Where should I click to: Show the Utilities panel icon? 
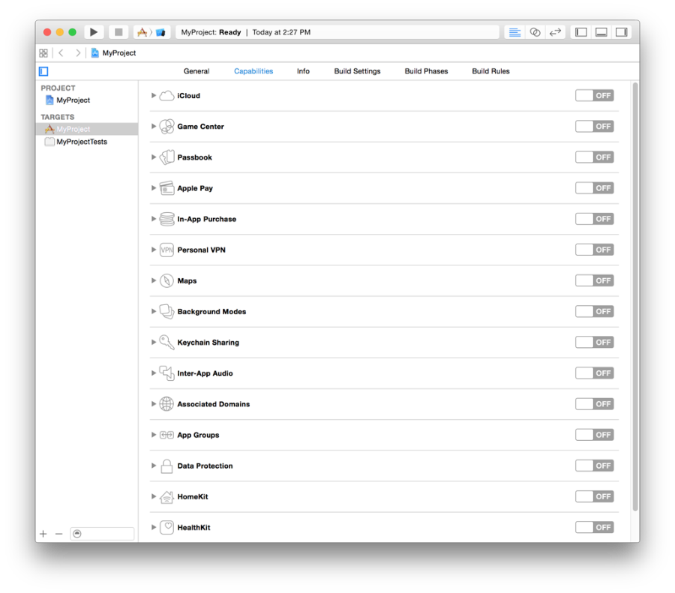pyautogui.click(x=621, y=32)
